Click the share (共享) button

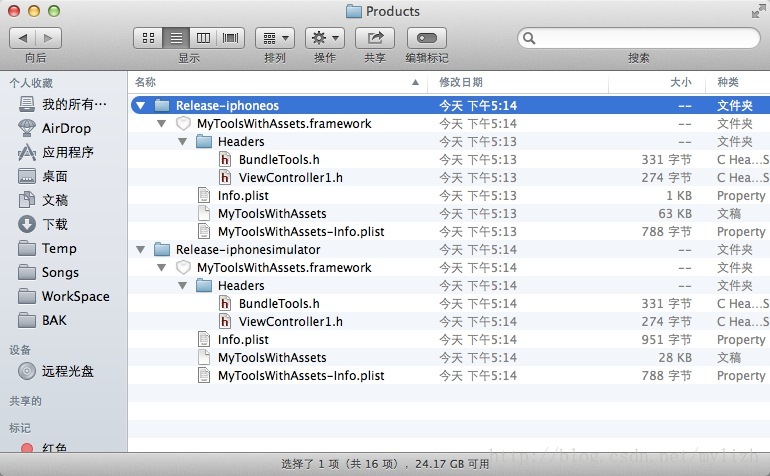point(375,38)
